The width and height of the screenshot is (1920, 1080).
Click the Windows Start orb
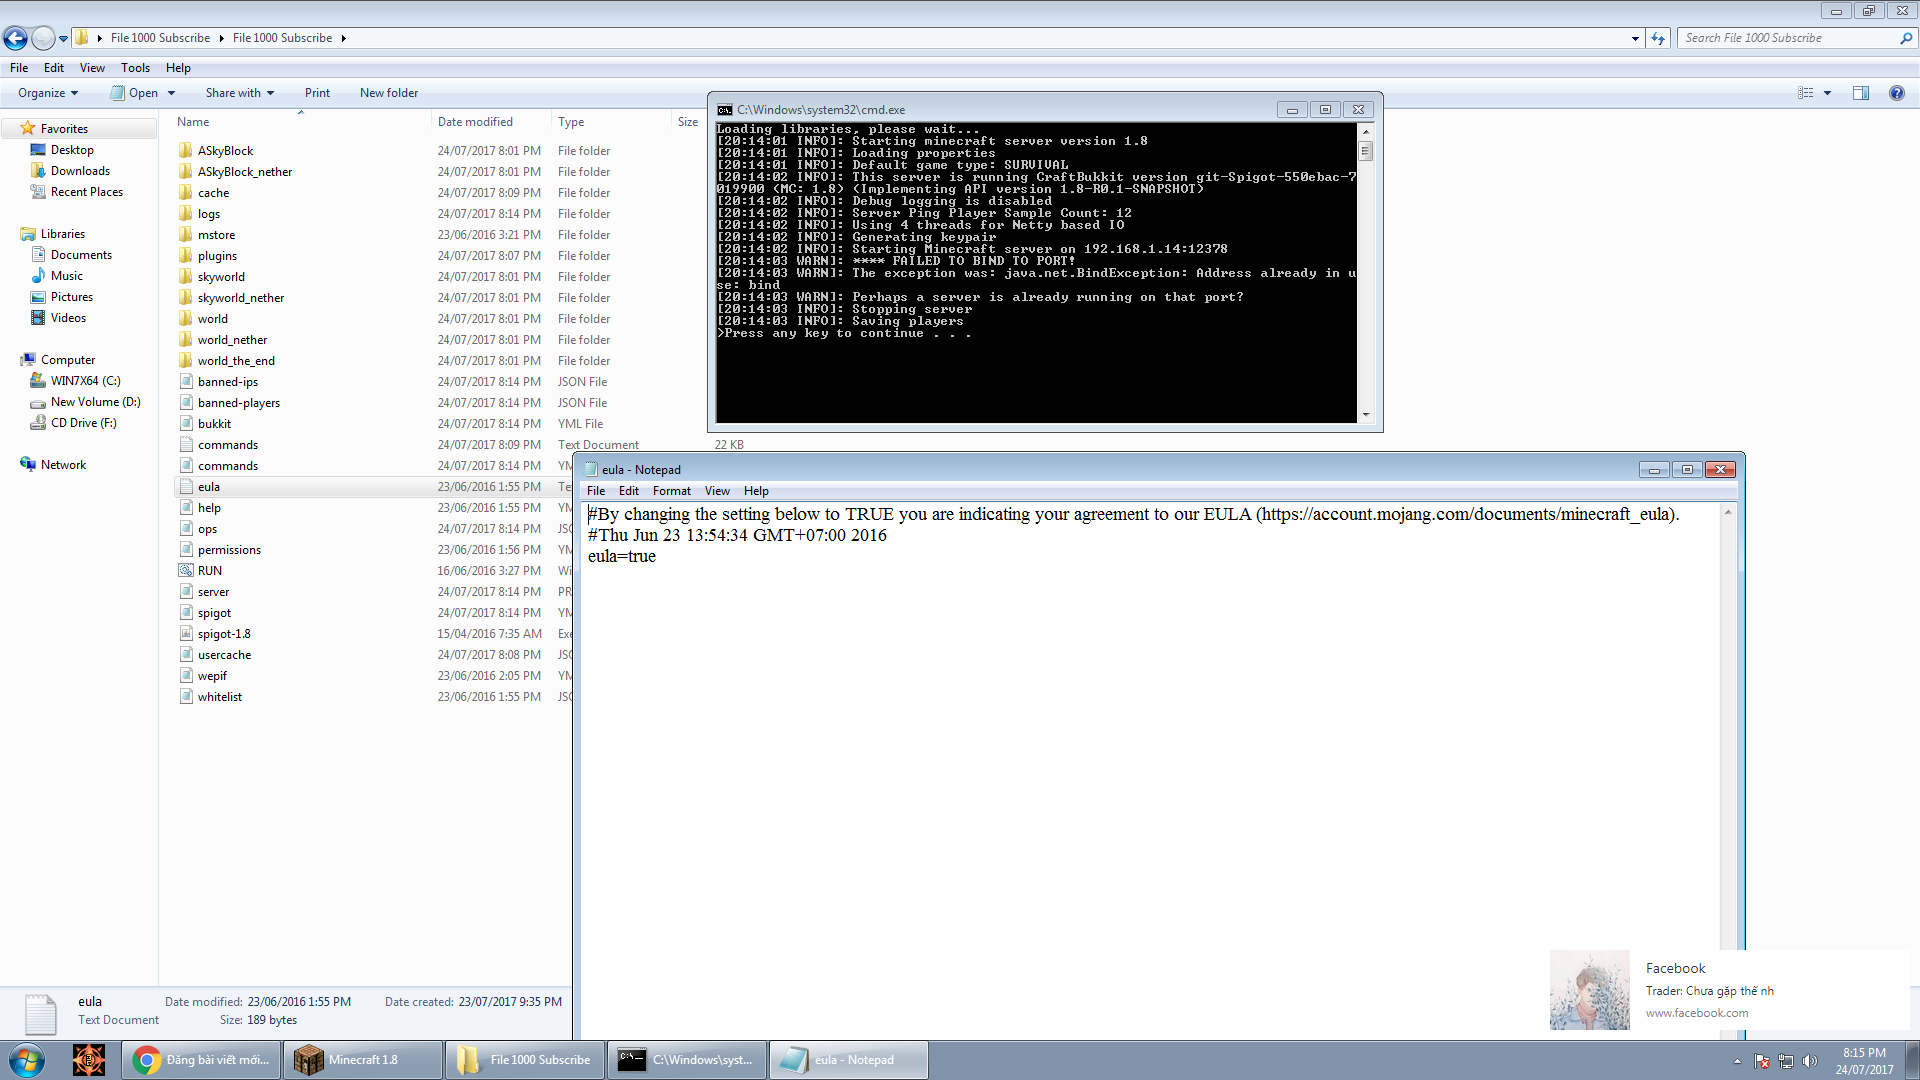tap(27, 1060)
